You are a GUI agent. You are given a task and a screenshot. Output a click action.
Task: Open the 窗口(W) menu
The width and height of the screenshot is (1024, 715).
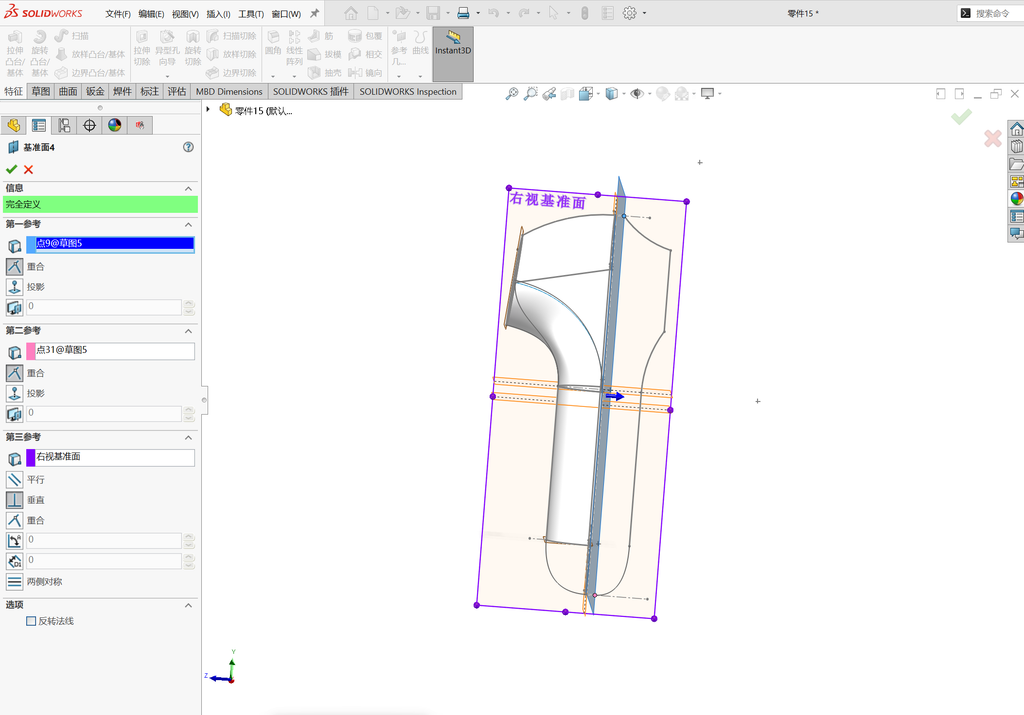point(286,14)
